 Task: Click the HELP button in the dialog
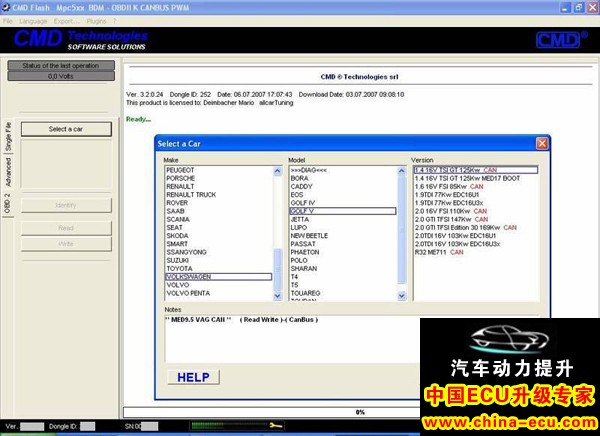tap(193, 377)
